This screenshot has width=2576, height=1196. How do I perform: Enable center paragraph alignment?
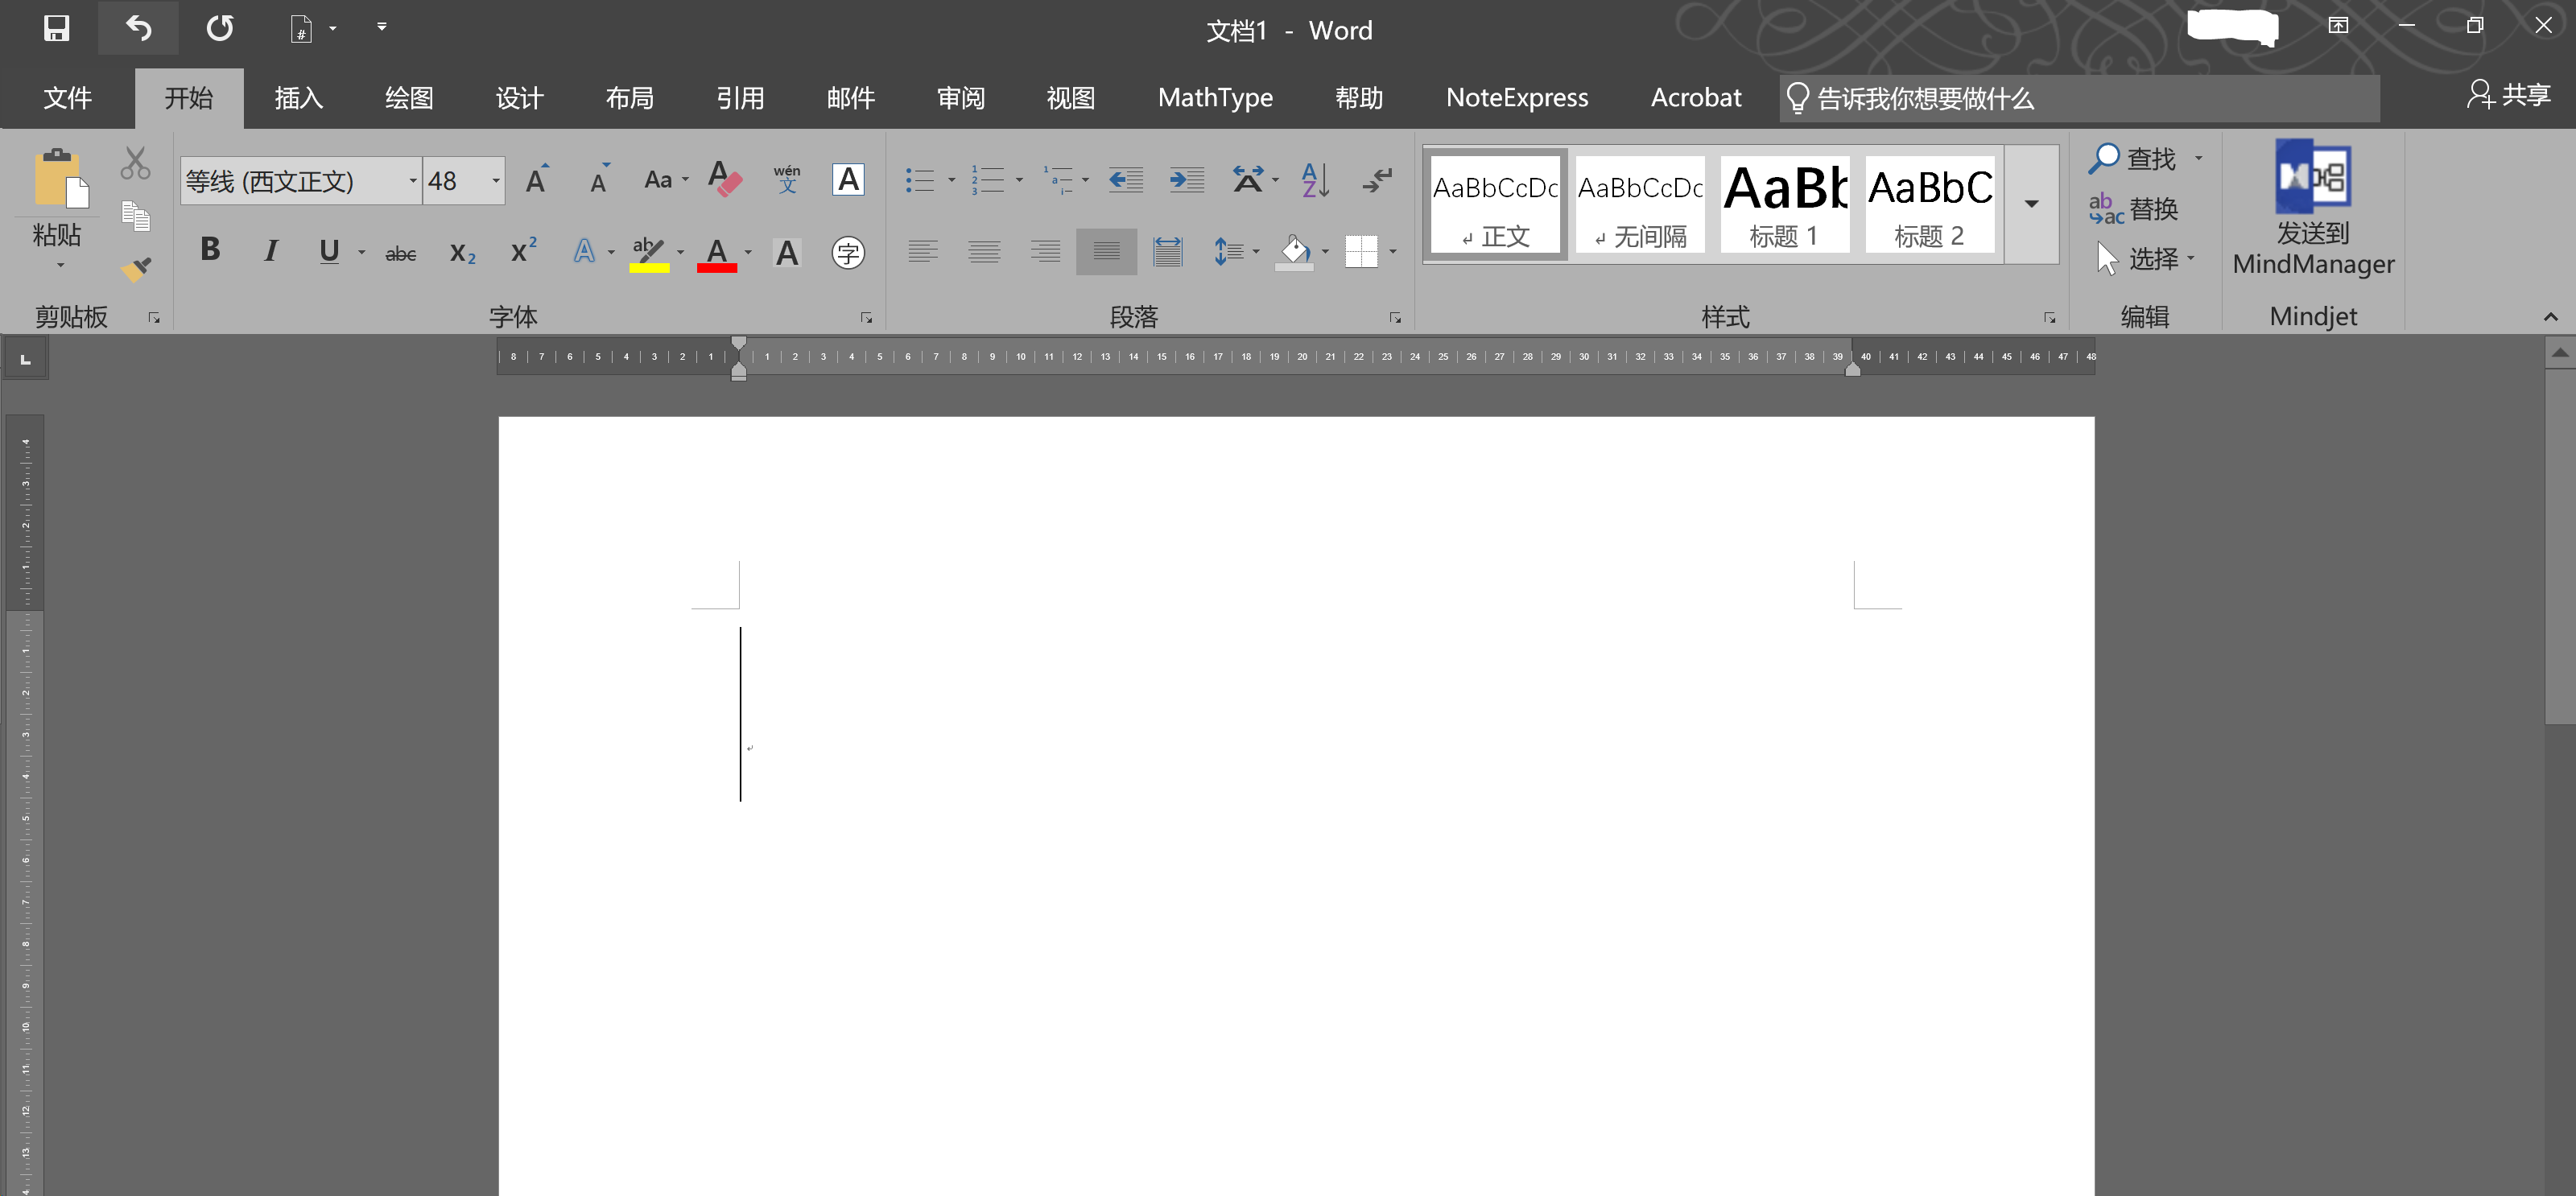984,252
